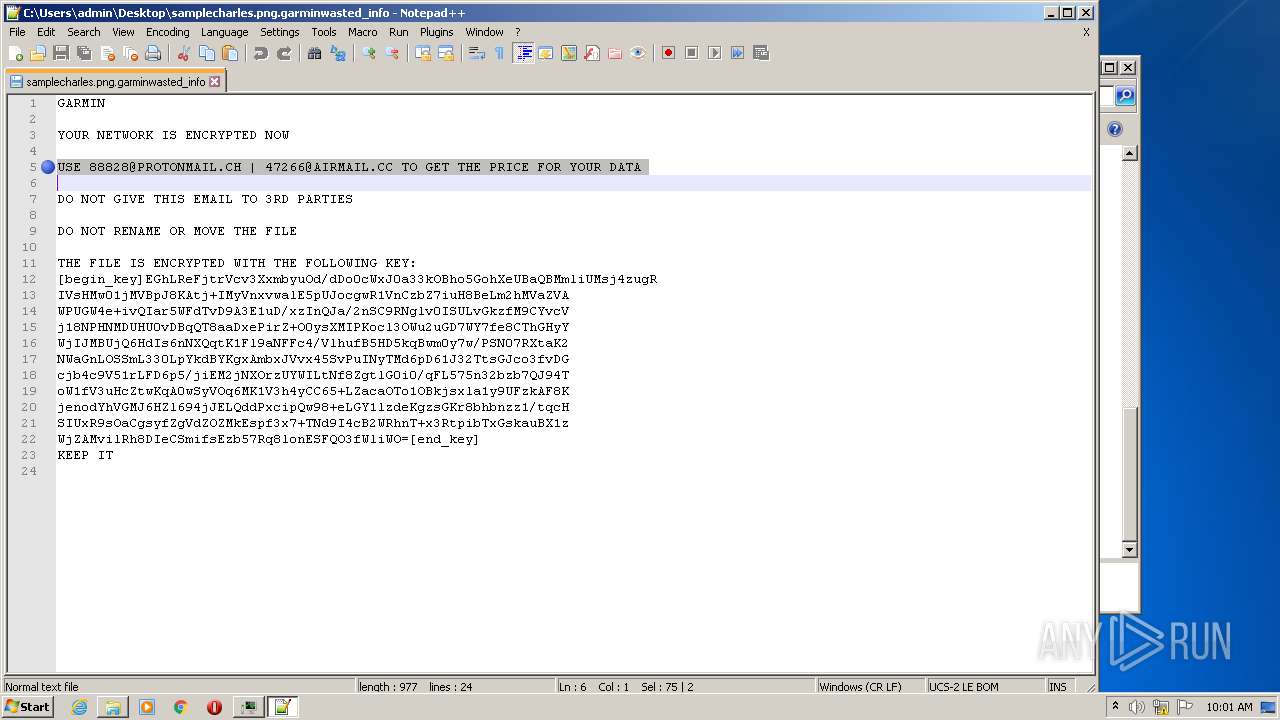Image resolution: width=1280 pixels, height=720 pixels.
Task: Open the Edit menu
Action: click(46, 32)
